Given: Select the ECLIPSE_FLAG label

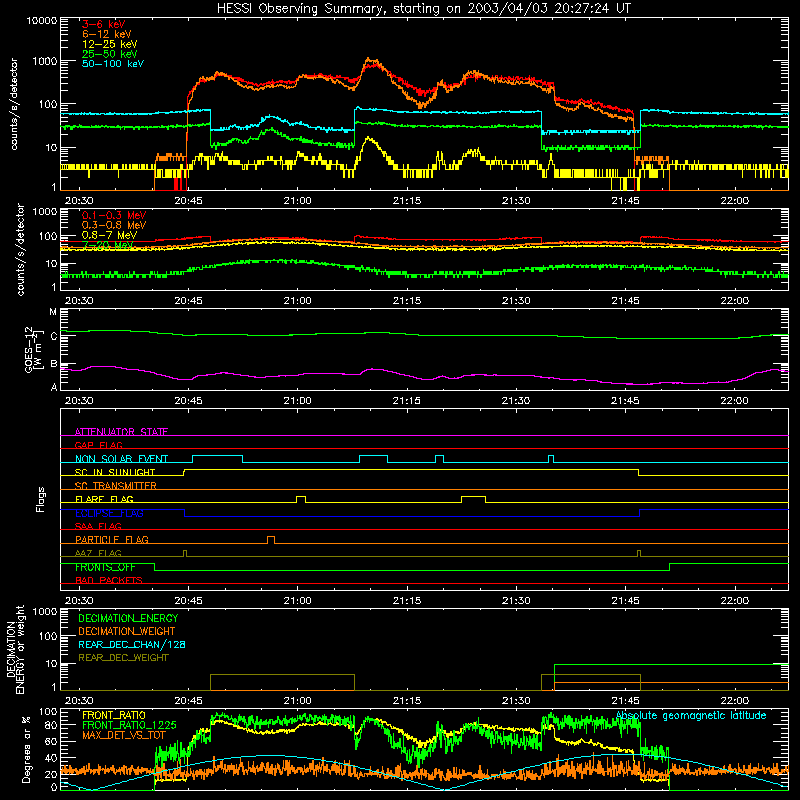Looking at the screenshot, I should (109, 513).
